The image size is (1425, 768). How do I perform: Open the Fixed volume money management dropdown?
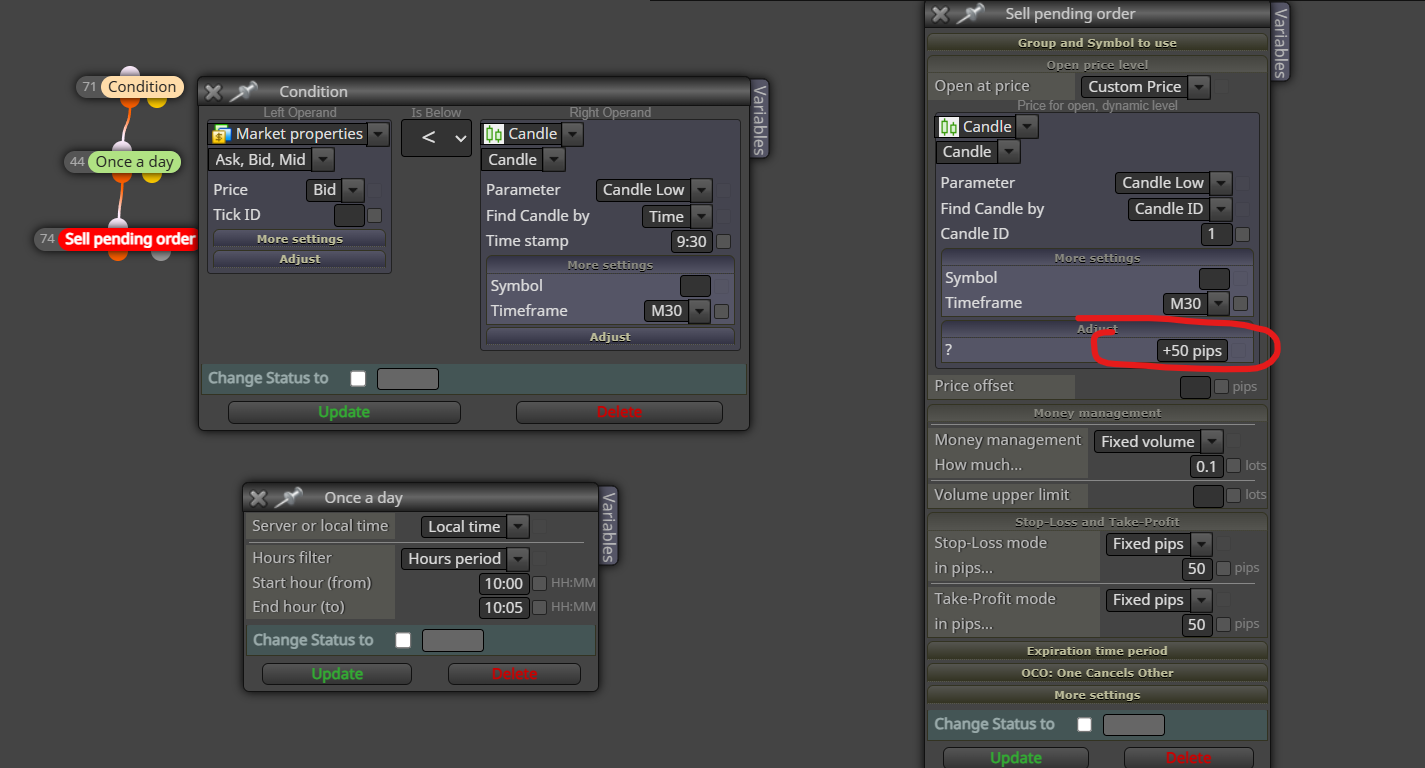point(1212,441)
